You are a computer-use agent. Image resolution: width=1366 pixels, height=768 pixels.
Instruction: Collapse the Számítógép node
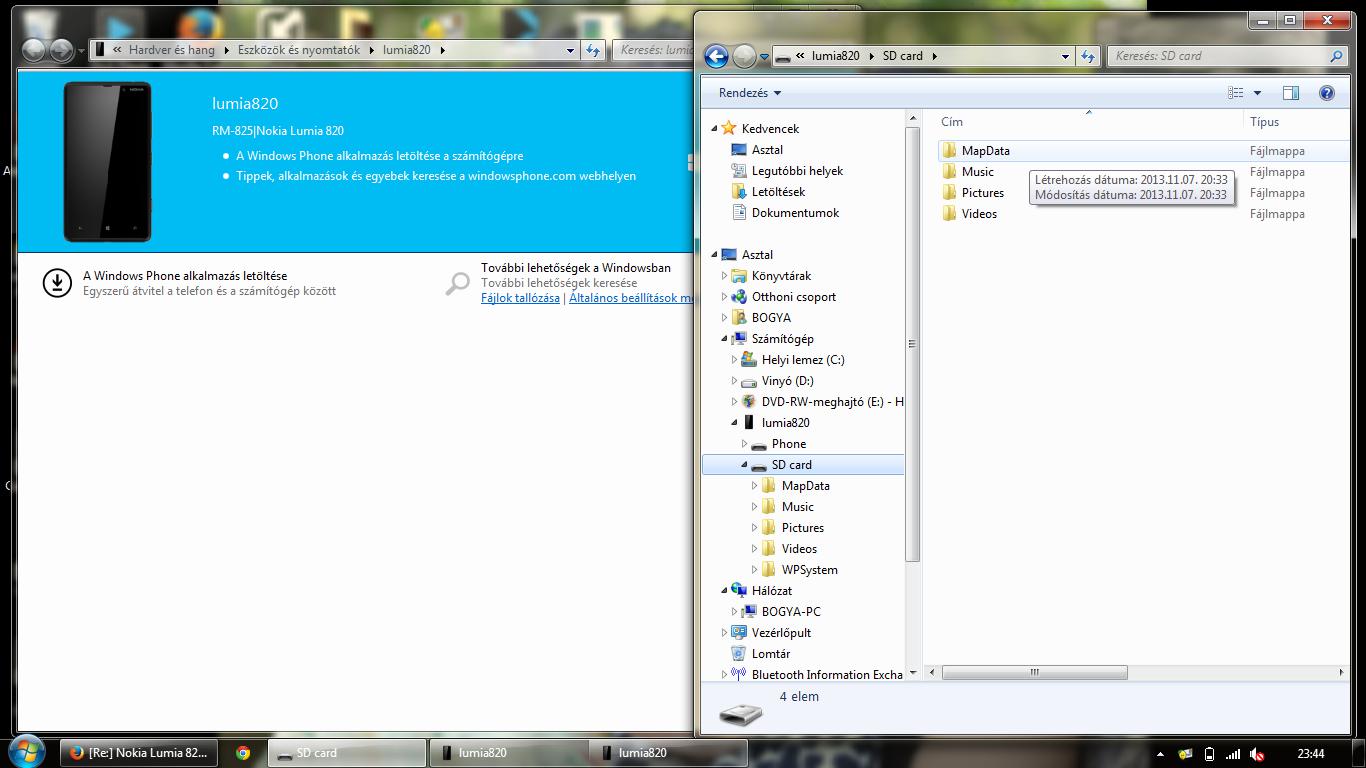click(724, 339)
